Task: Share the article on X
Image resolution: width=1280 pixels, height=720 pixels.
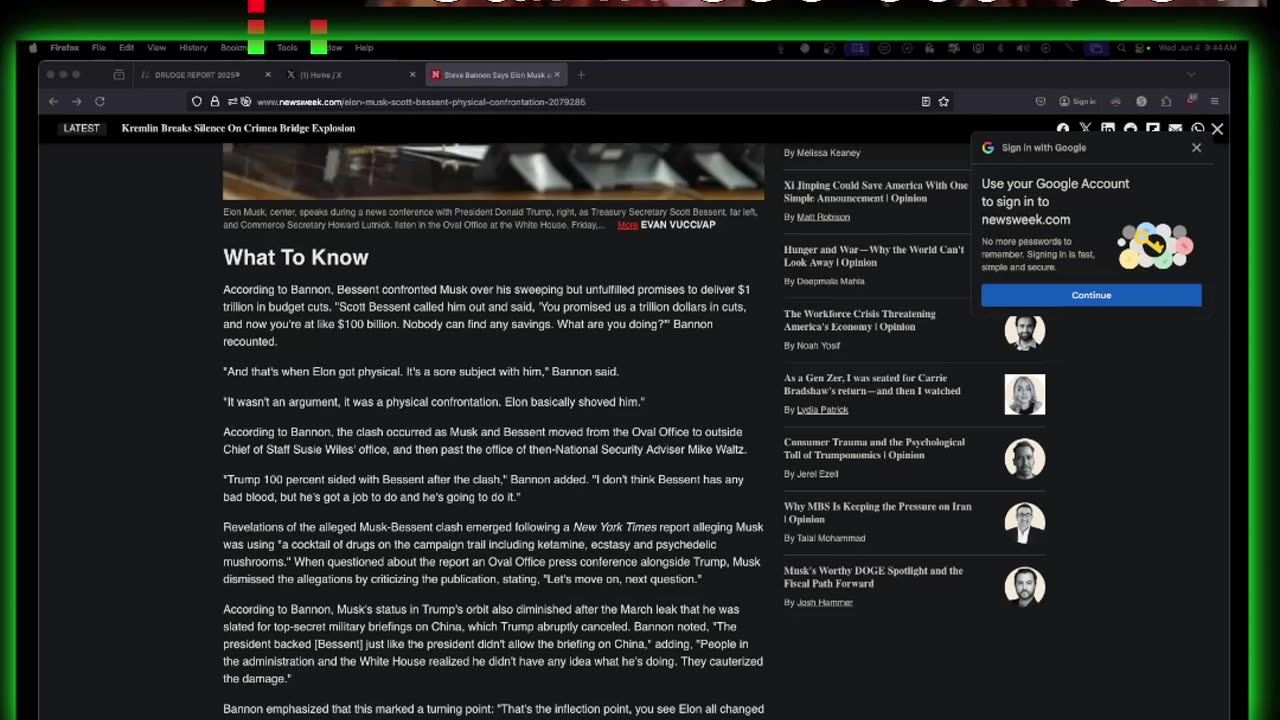Action: pyautogui.click(x=1085, y=129)
